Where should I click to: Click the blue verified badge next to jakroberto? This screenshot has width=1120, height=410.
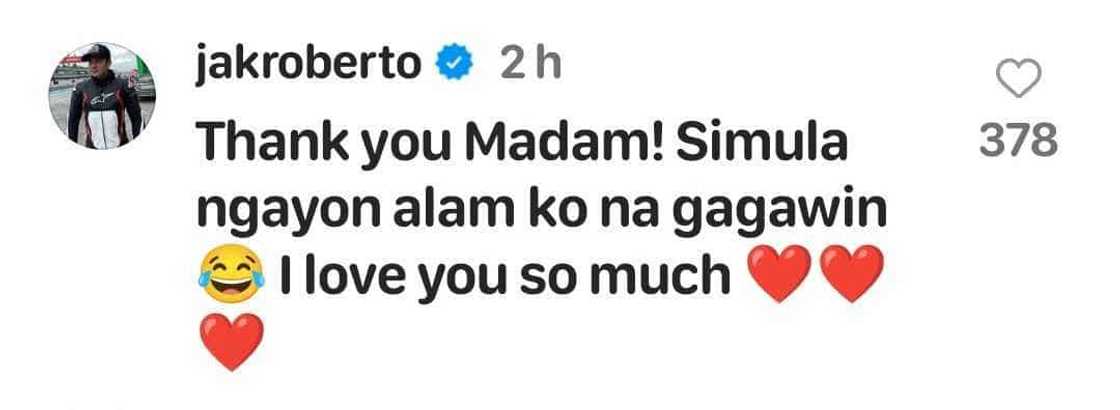click(x=454, y=66)
